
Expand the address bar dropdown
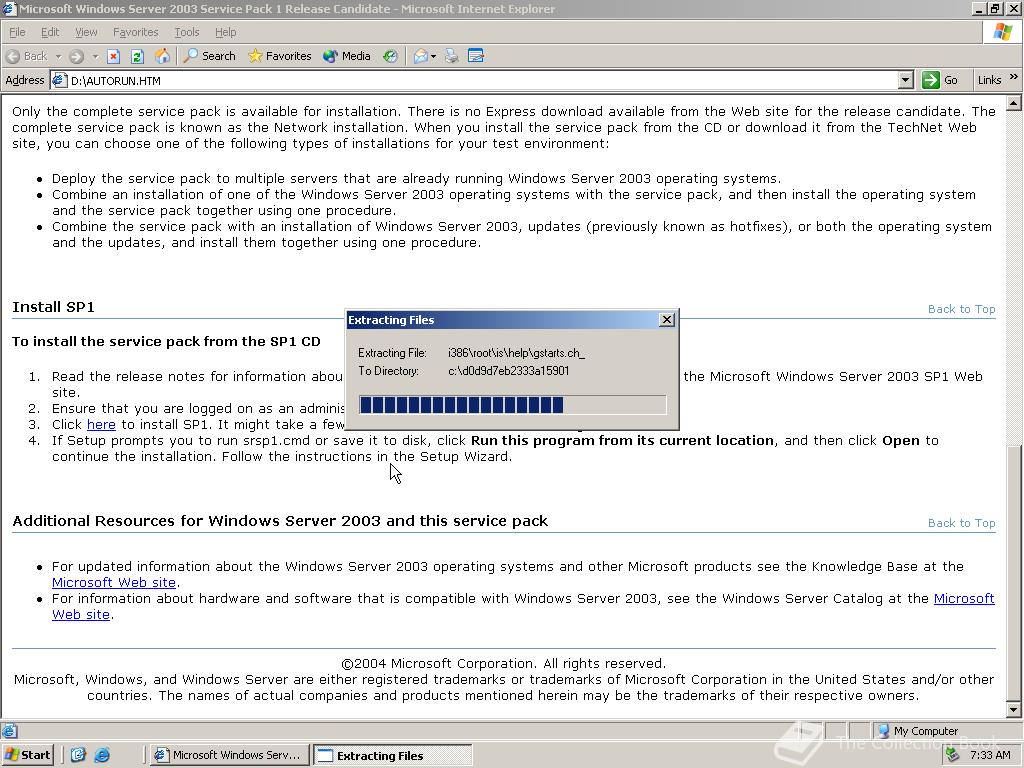pos(905,80)
